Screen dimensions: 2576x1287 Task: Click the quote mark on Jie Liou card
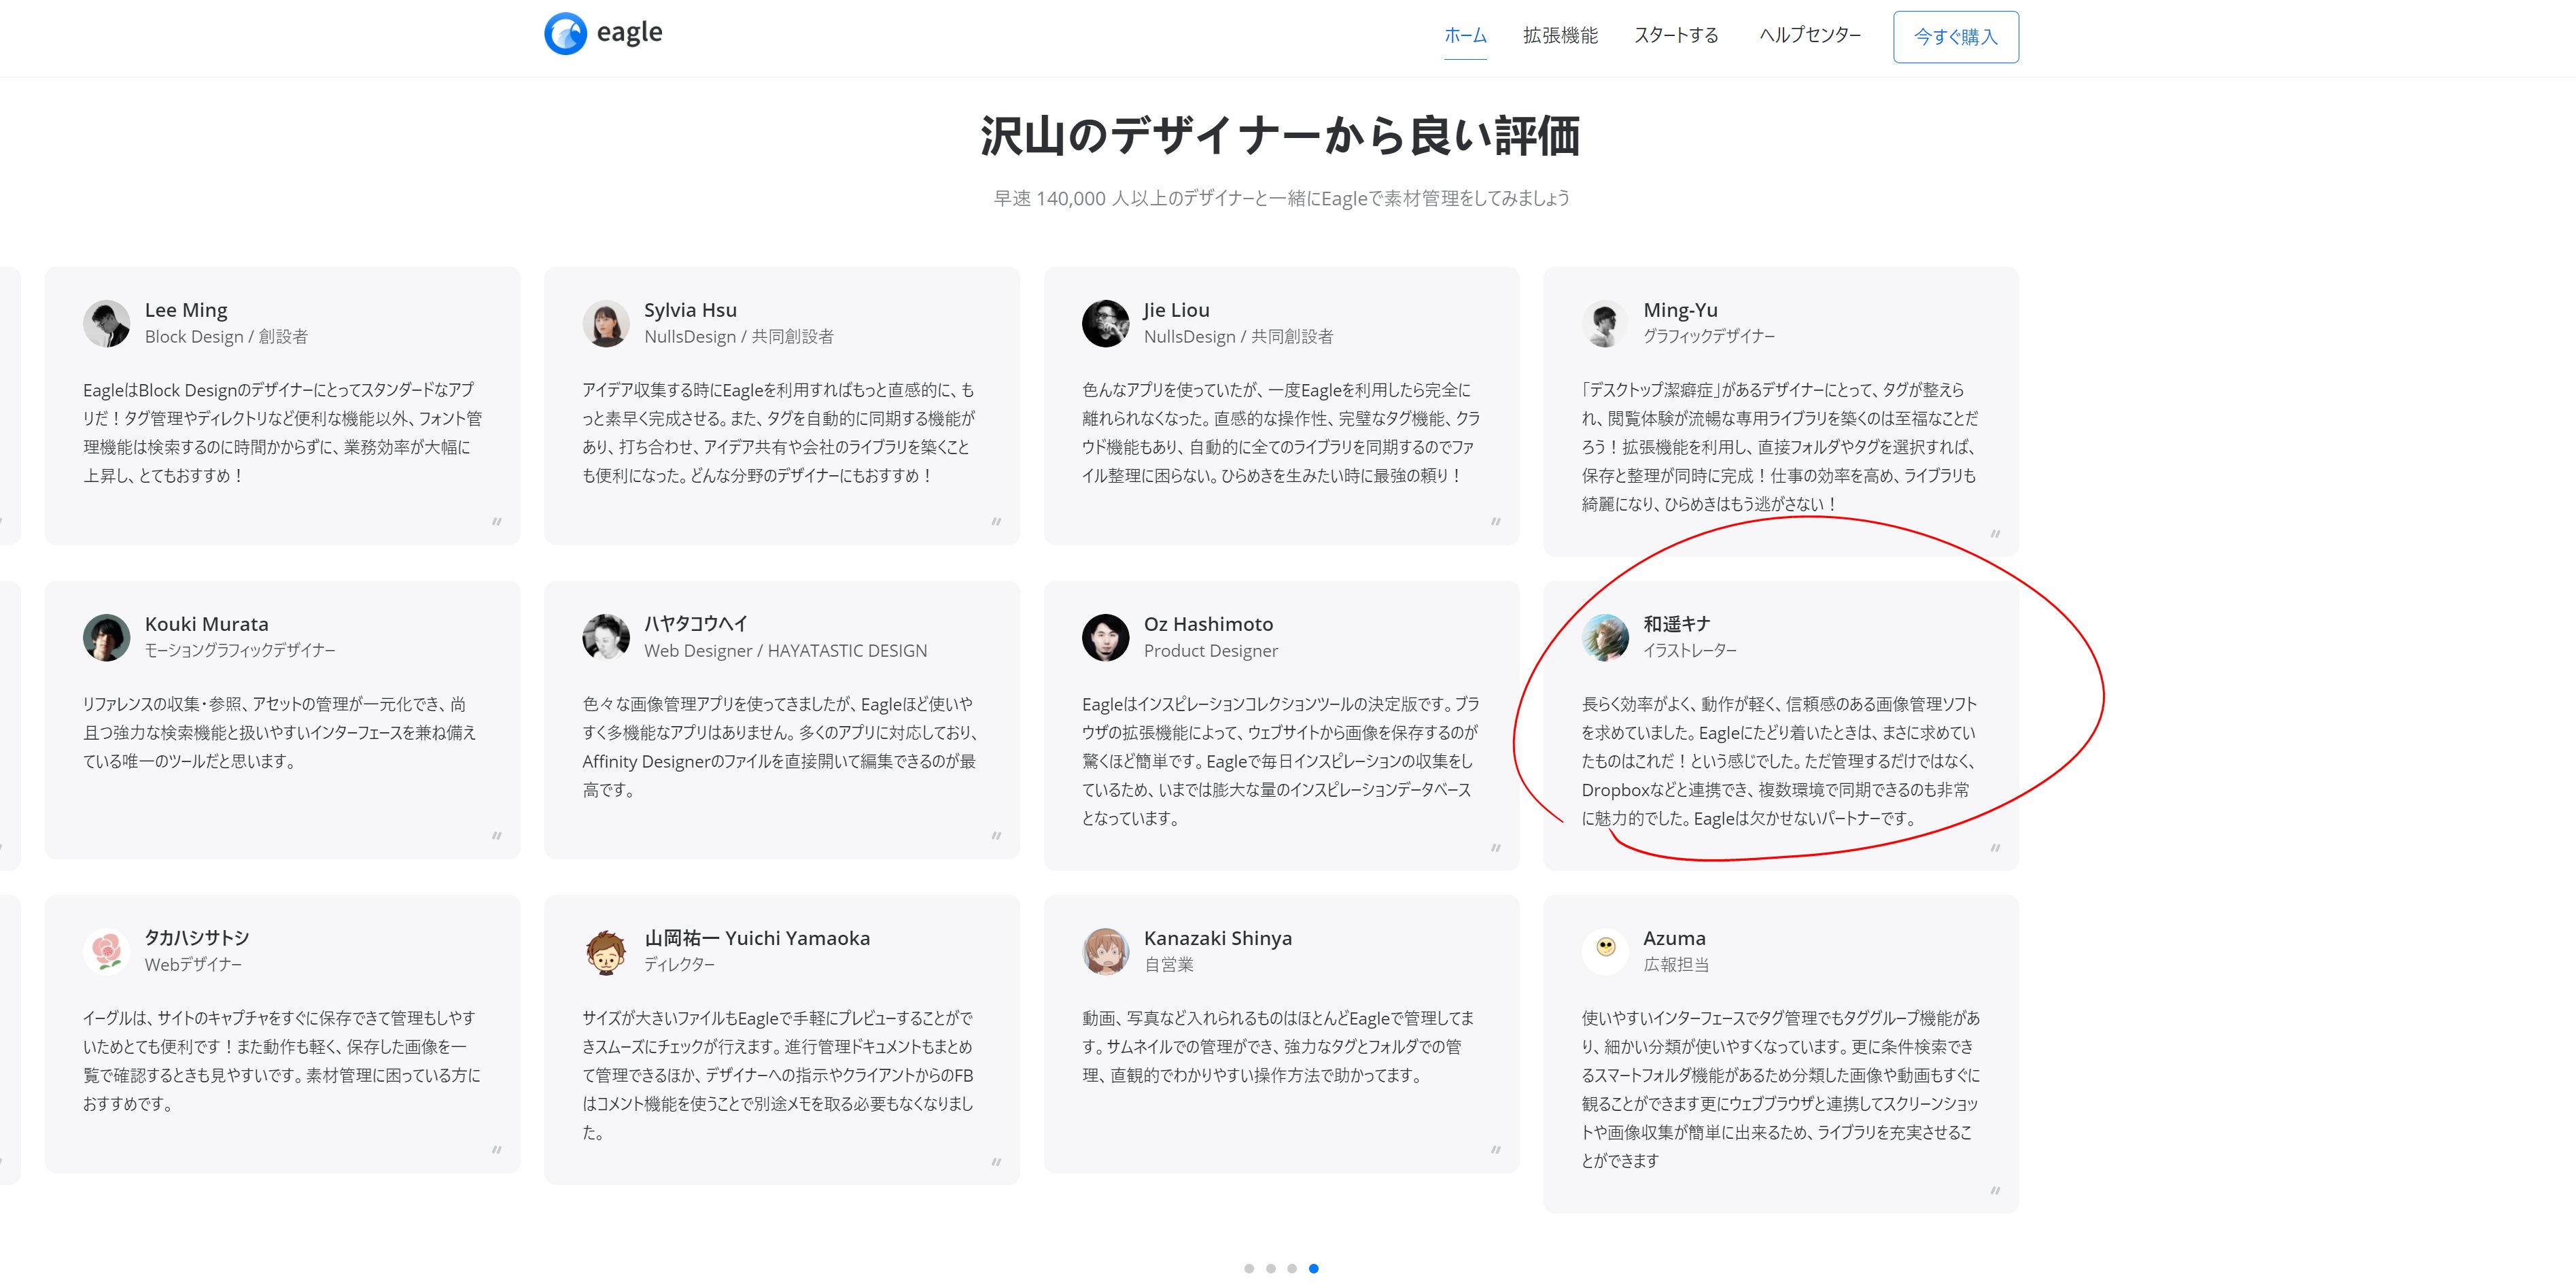point(1496,522)
